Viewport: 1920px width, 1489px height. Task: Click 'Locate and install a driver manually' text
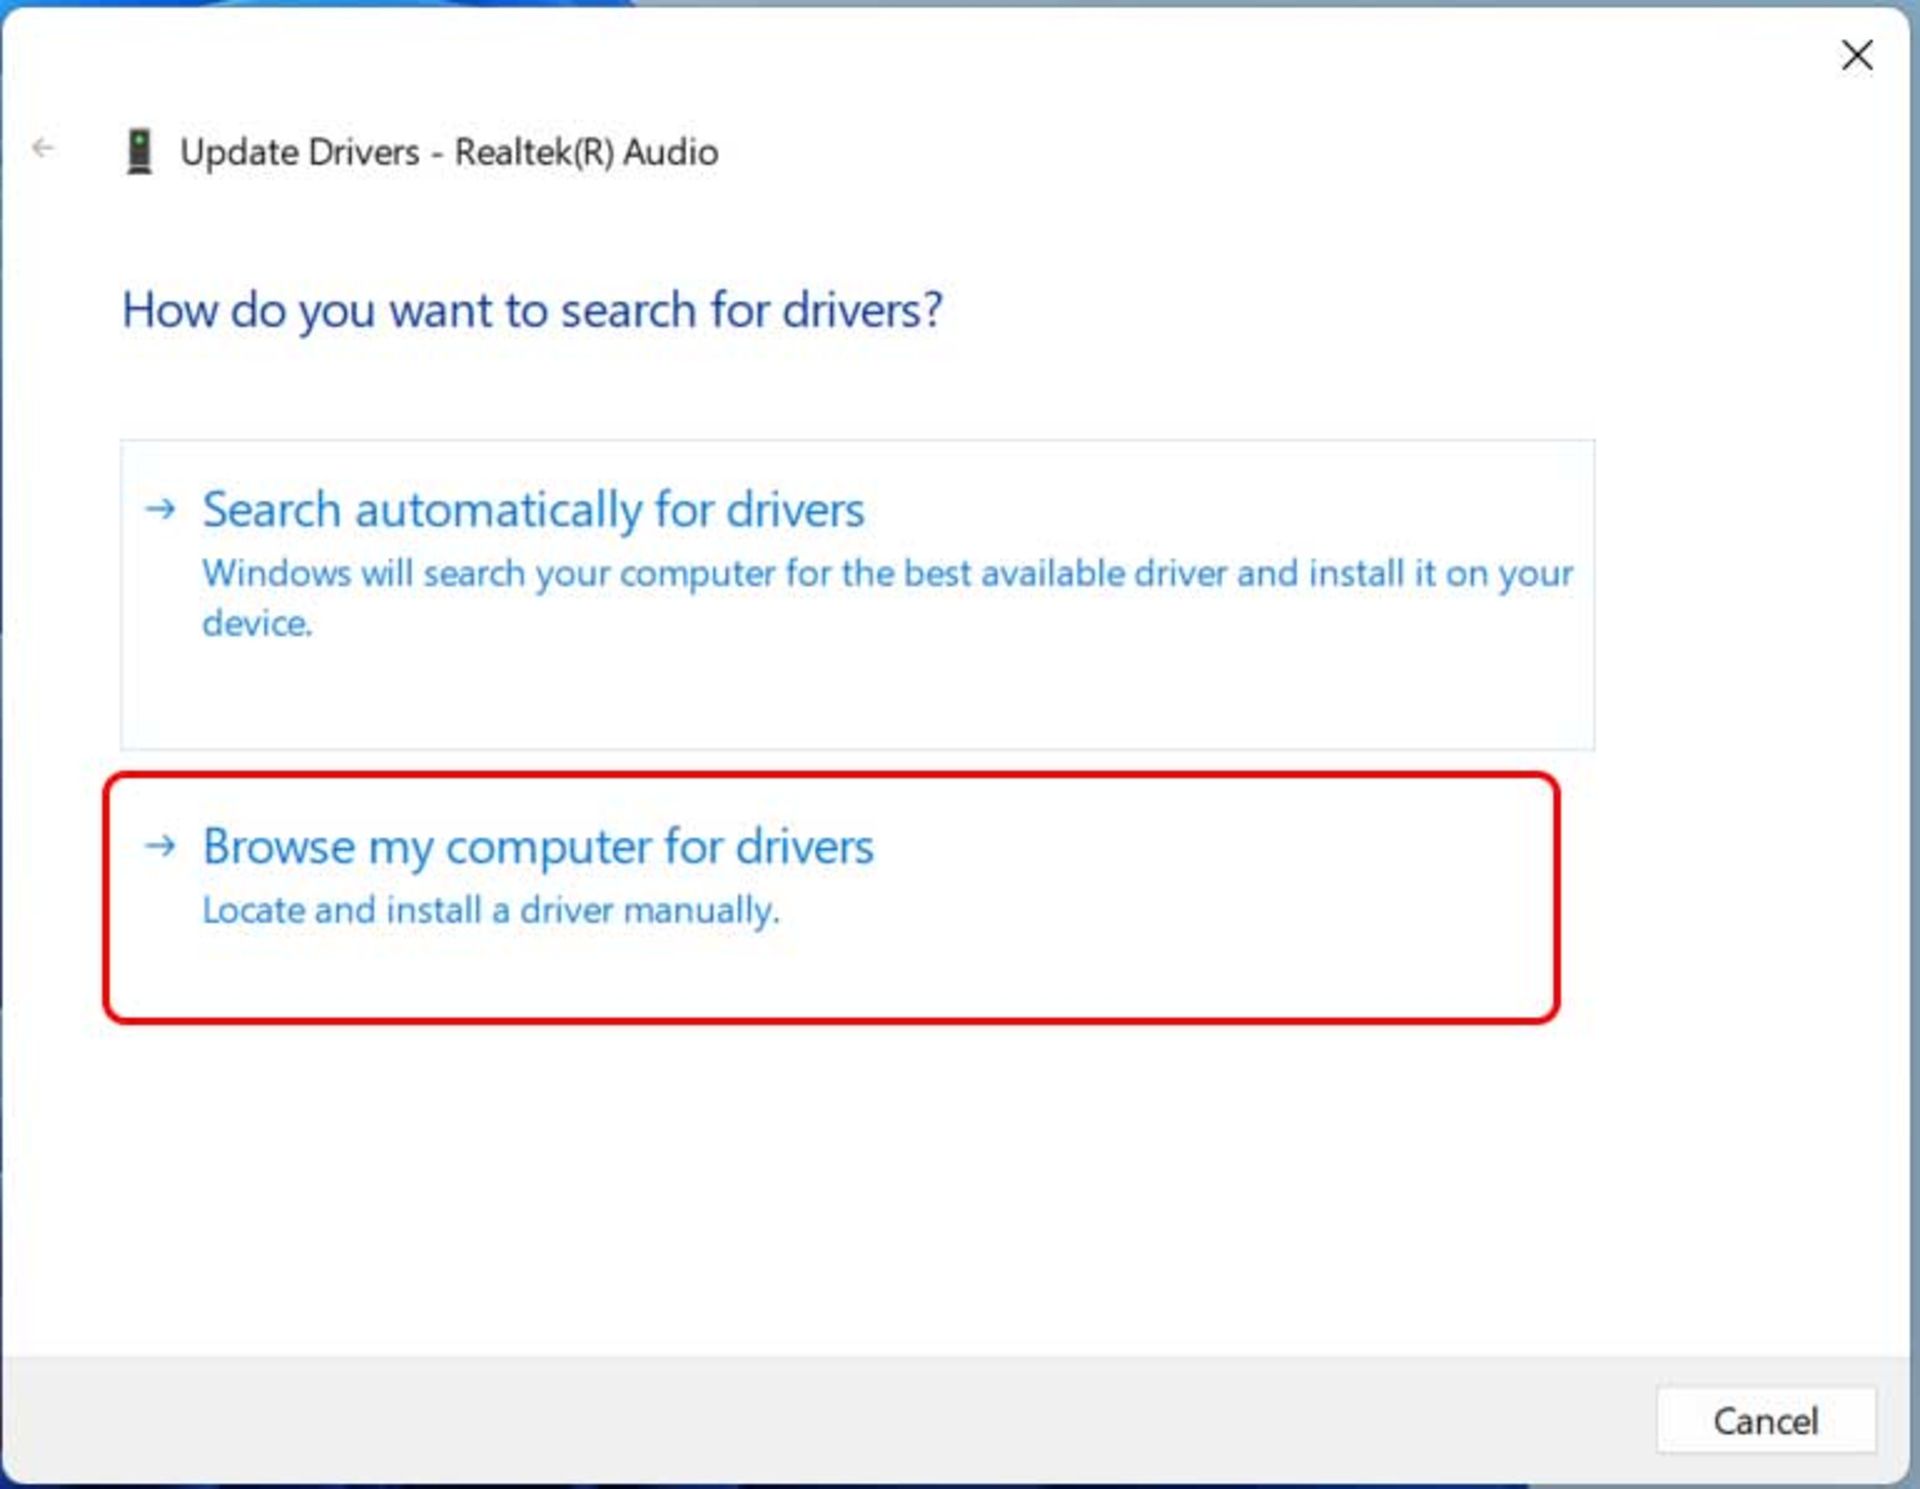pyautogui.click(x=490, y=911)
